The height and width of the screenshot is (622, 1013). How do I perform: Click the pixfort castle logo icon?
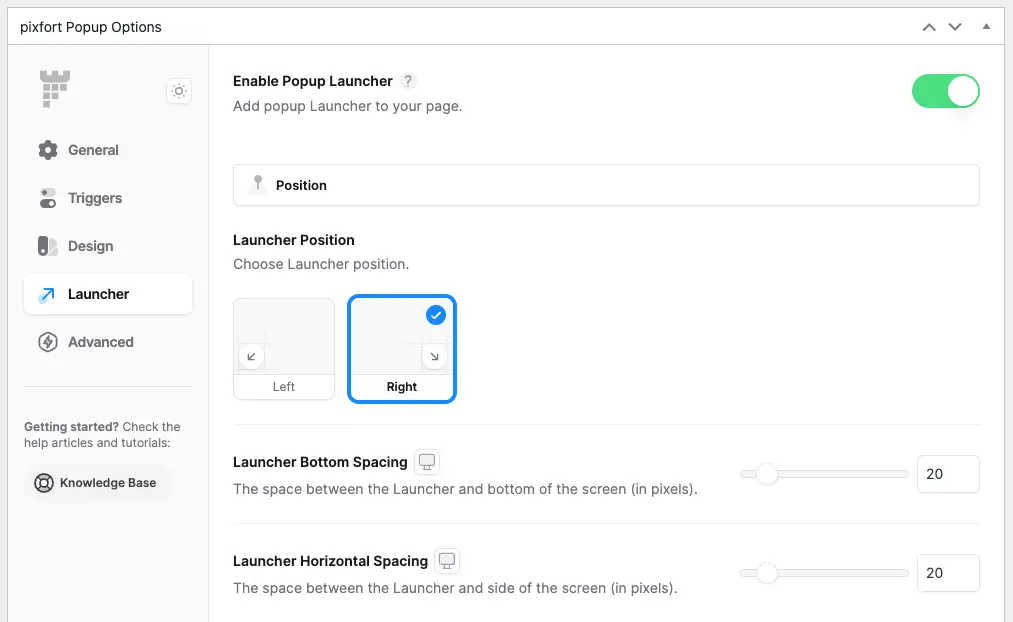click(x=55, y=88)
